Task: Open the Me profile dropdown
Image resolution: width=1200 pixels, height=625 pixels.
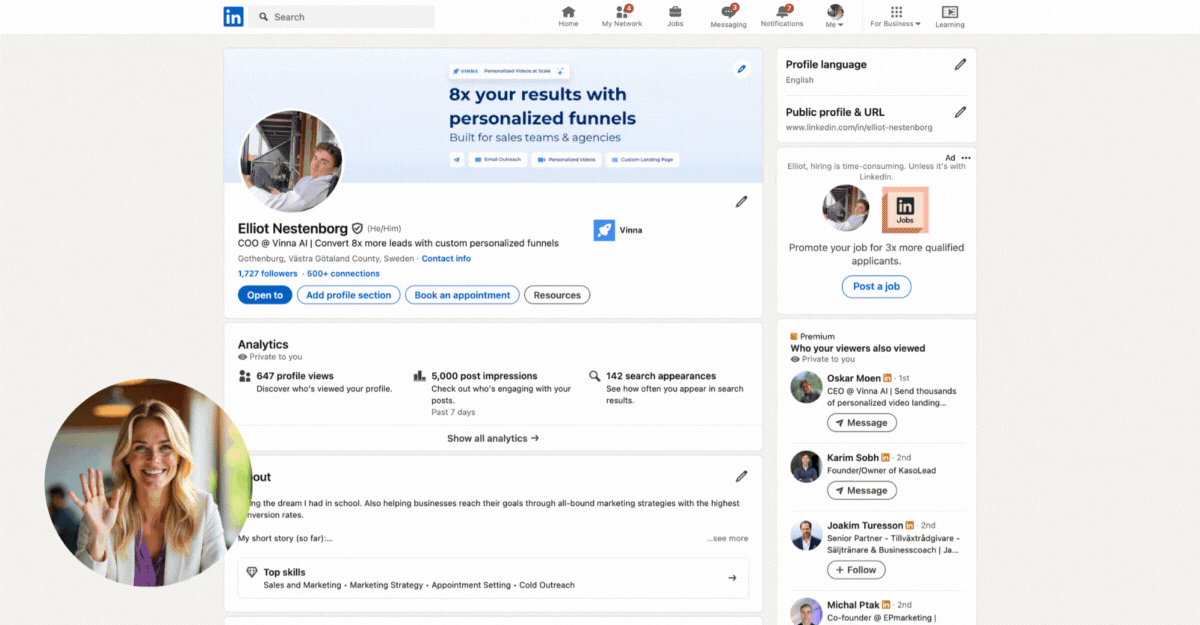Action: 835,16
